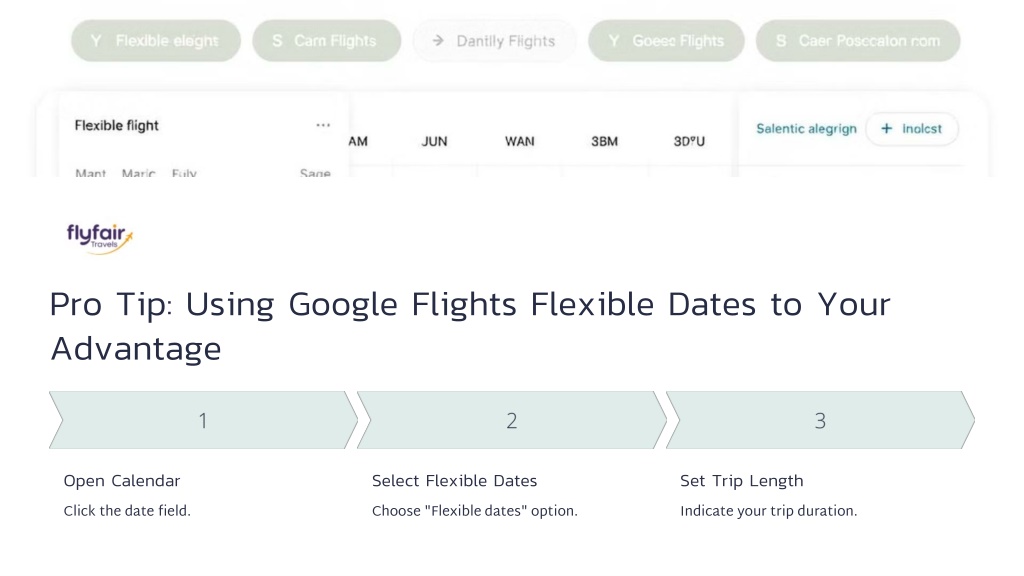Click step 3 chevron arrow

pyautogui.click(x=820, y=420)
